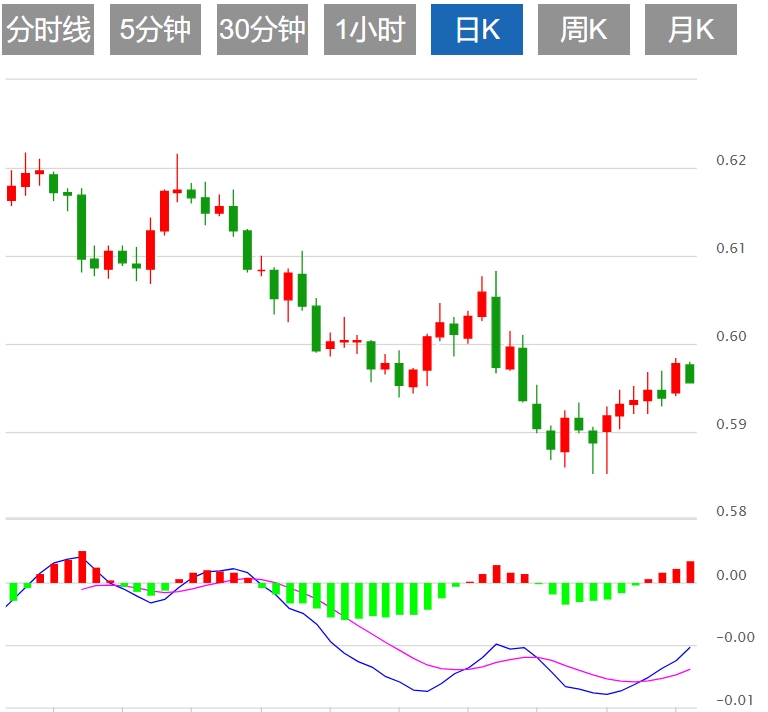Select the active 日K tab
Viewport: 768px width, 712px height.
pos(476,31)
